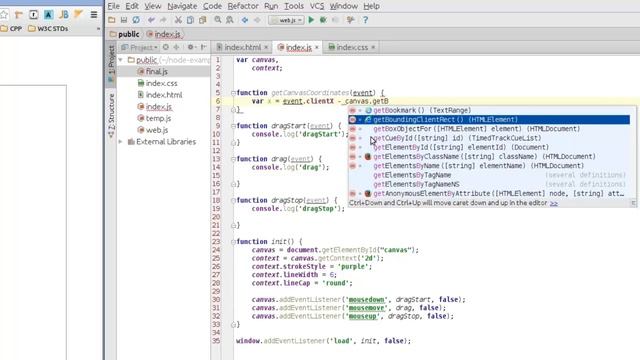
Task: Choose getBookmark() completion suggestion
Action: point(489,110)
